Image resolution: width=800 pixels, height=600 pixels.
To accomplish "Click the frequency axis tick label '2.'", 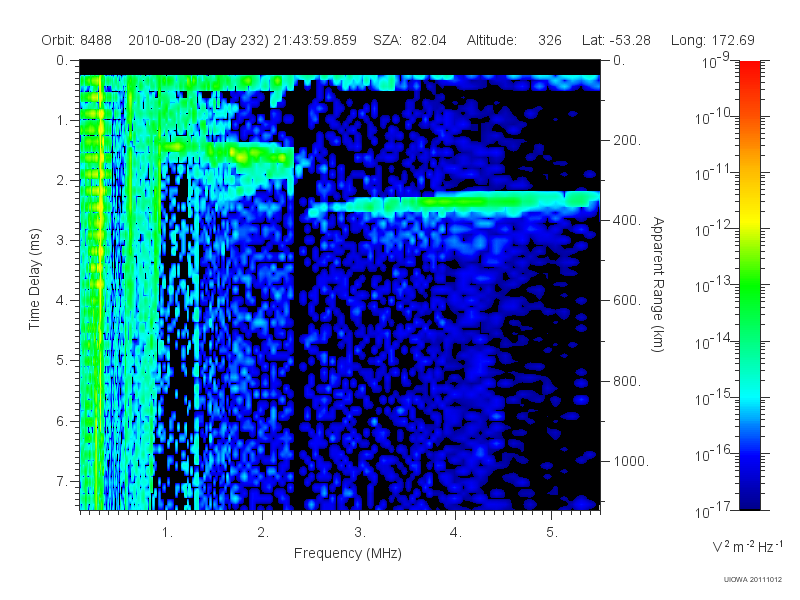I will [263, 533].
